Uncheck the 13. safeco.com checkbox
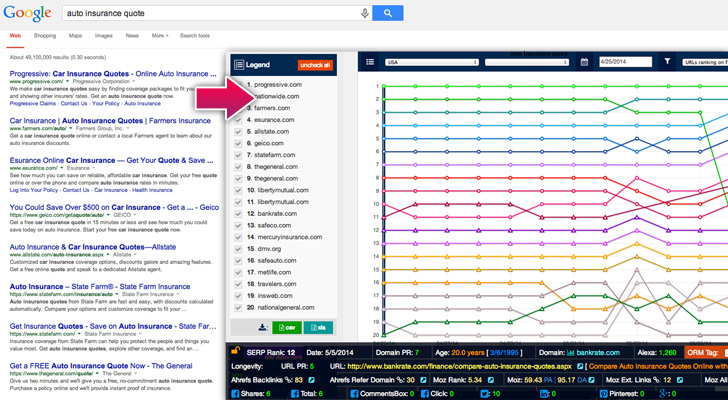Image resolution: width=728 pixels, height=400 pixels. tap(238, 226)
